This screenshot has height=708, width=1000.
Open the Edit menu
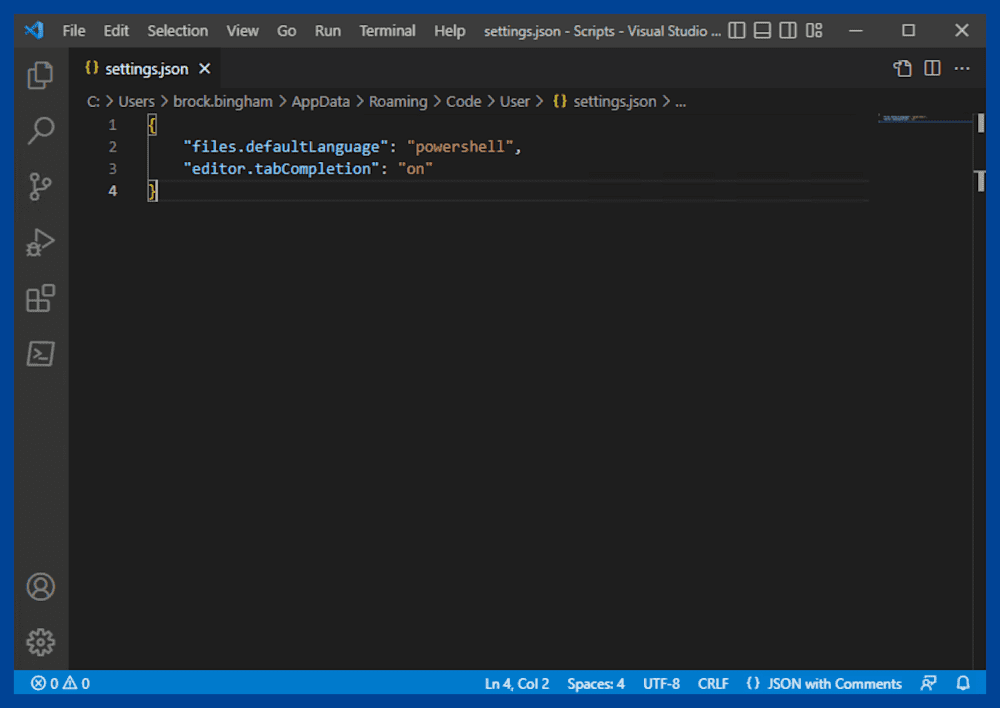point(116,31)
